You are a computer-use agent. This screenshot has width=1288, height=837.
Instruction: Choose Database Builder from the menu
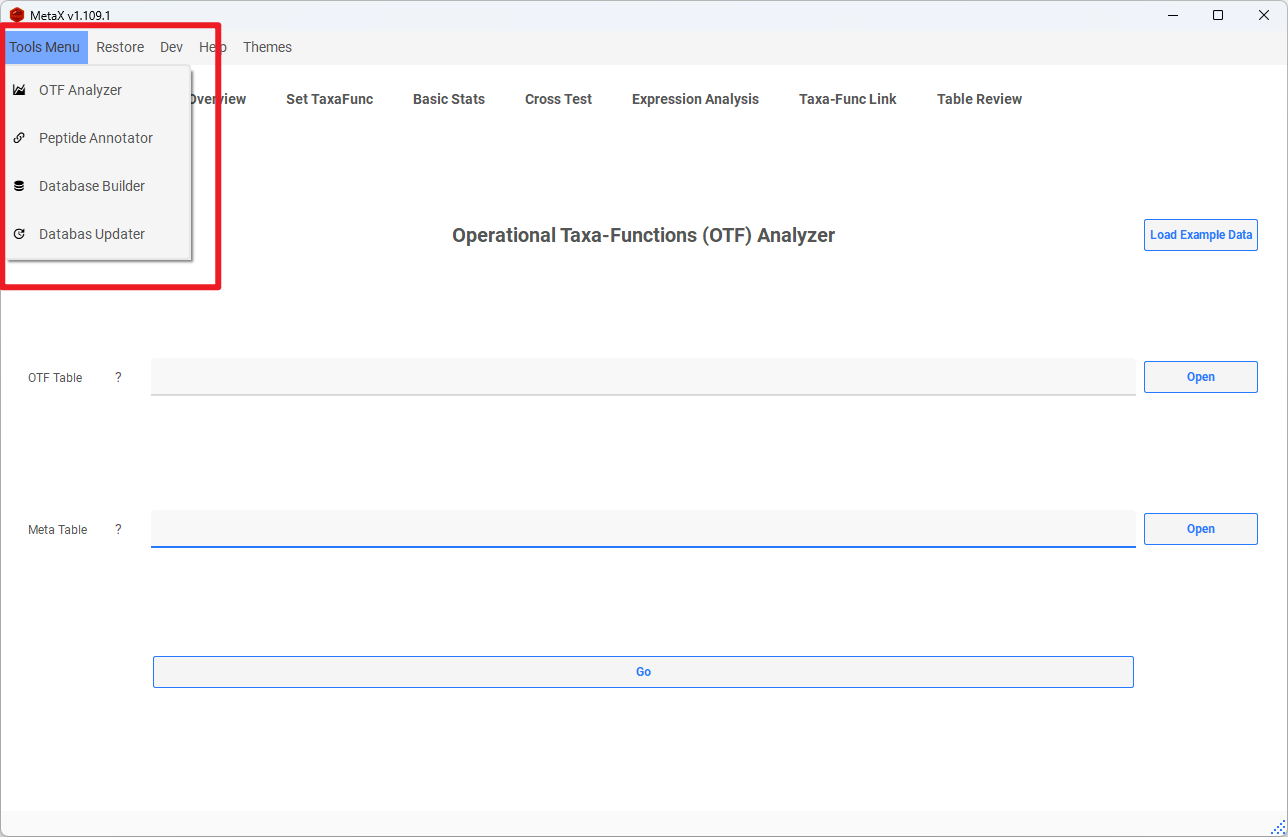coord(98,186)
